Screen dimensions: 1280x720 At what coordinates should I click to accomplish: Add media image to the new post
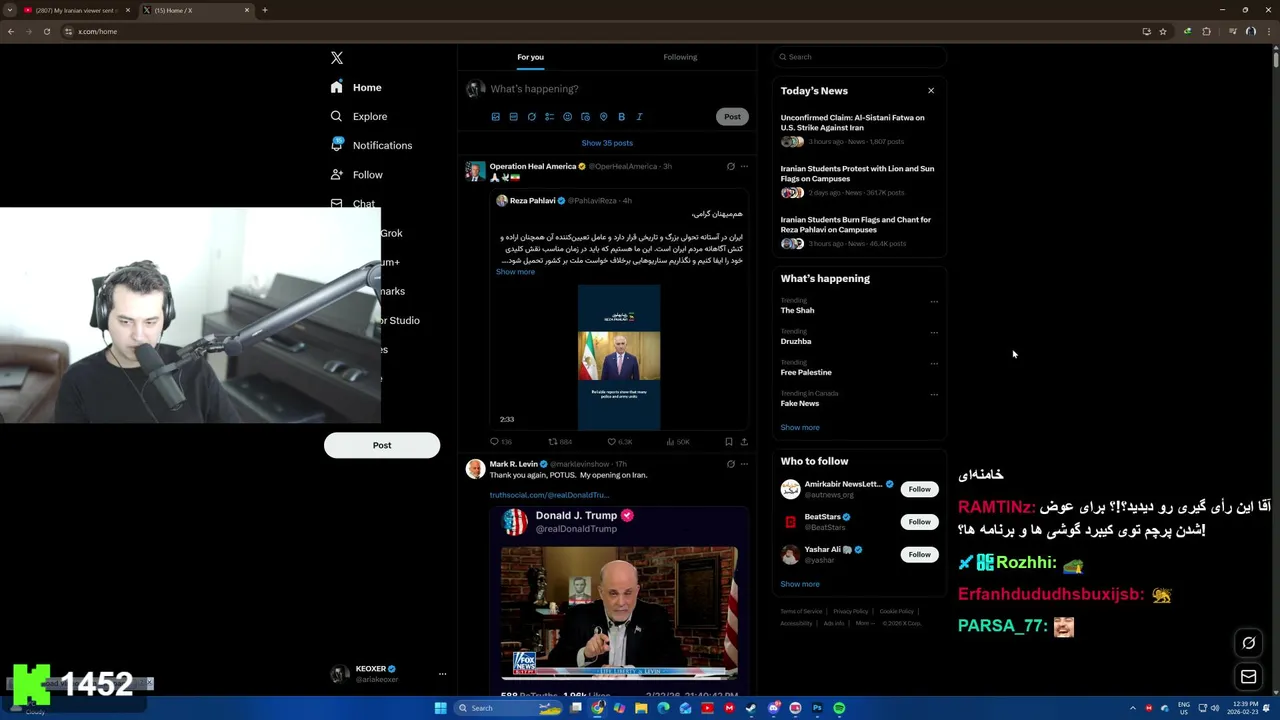click(495, 117)
